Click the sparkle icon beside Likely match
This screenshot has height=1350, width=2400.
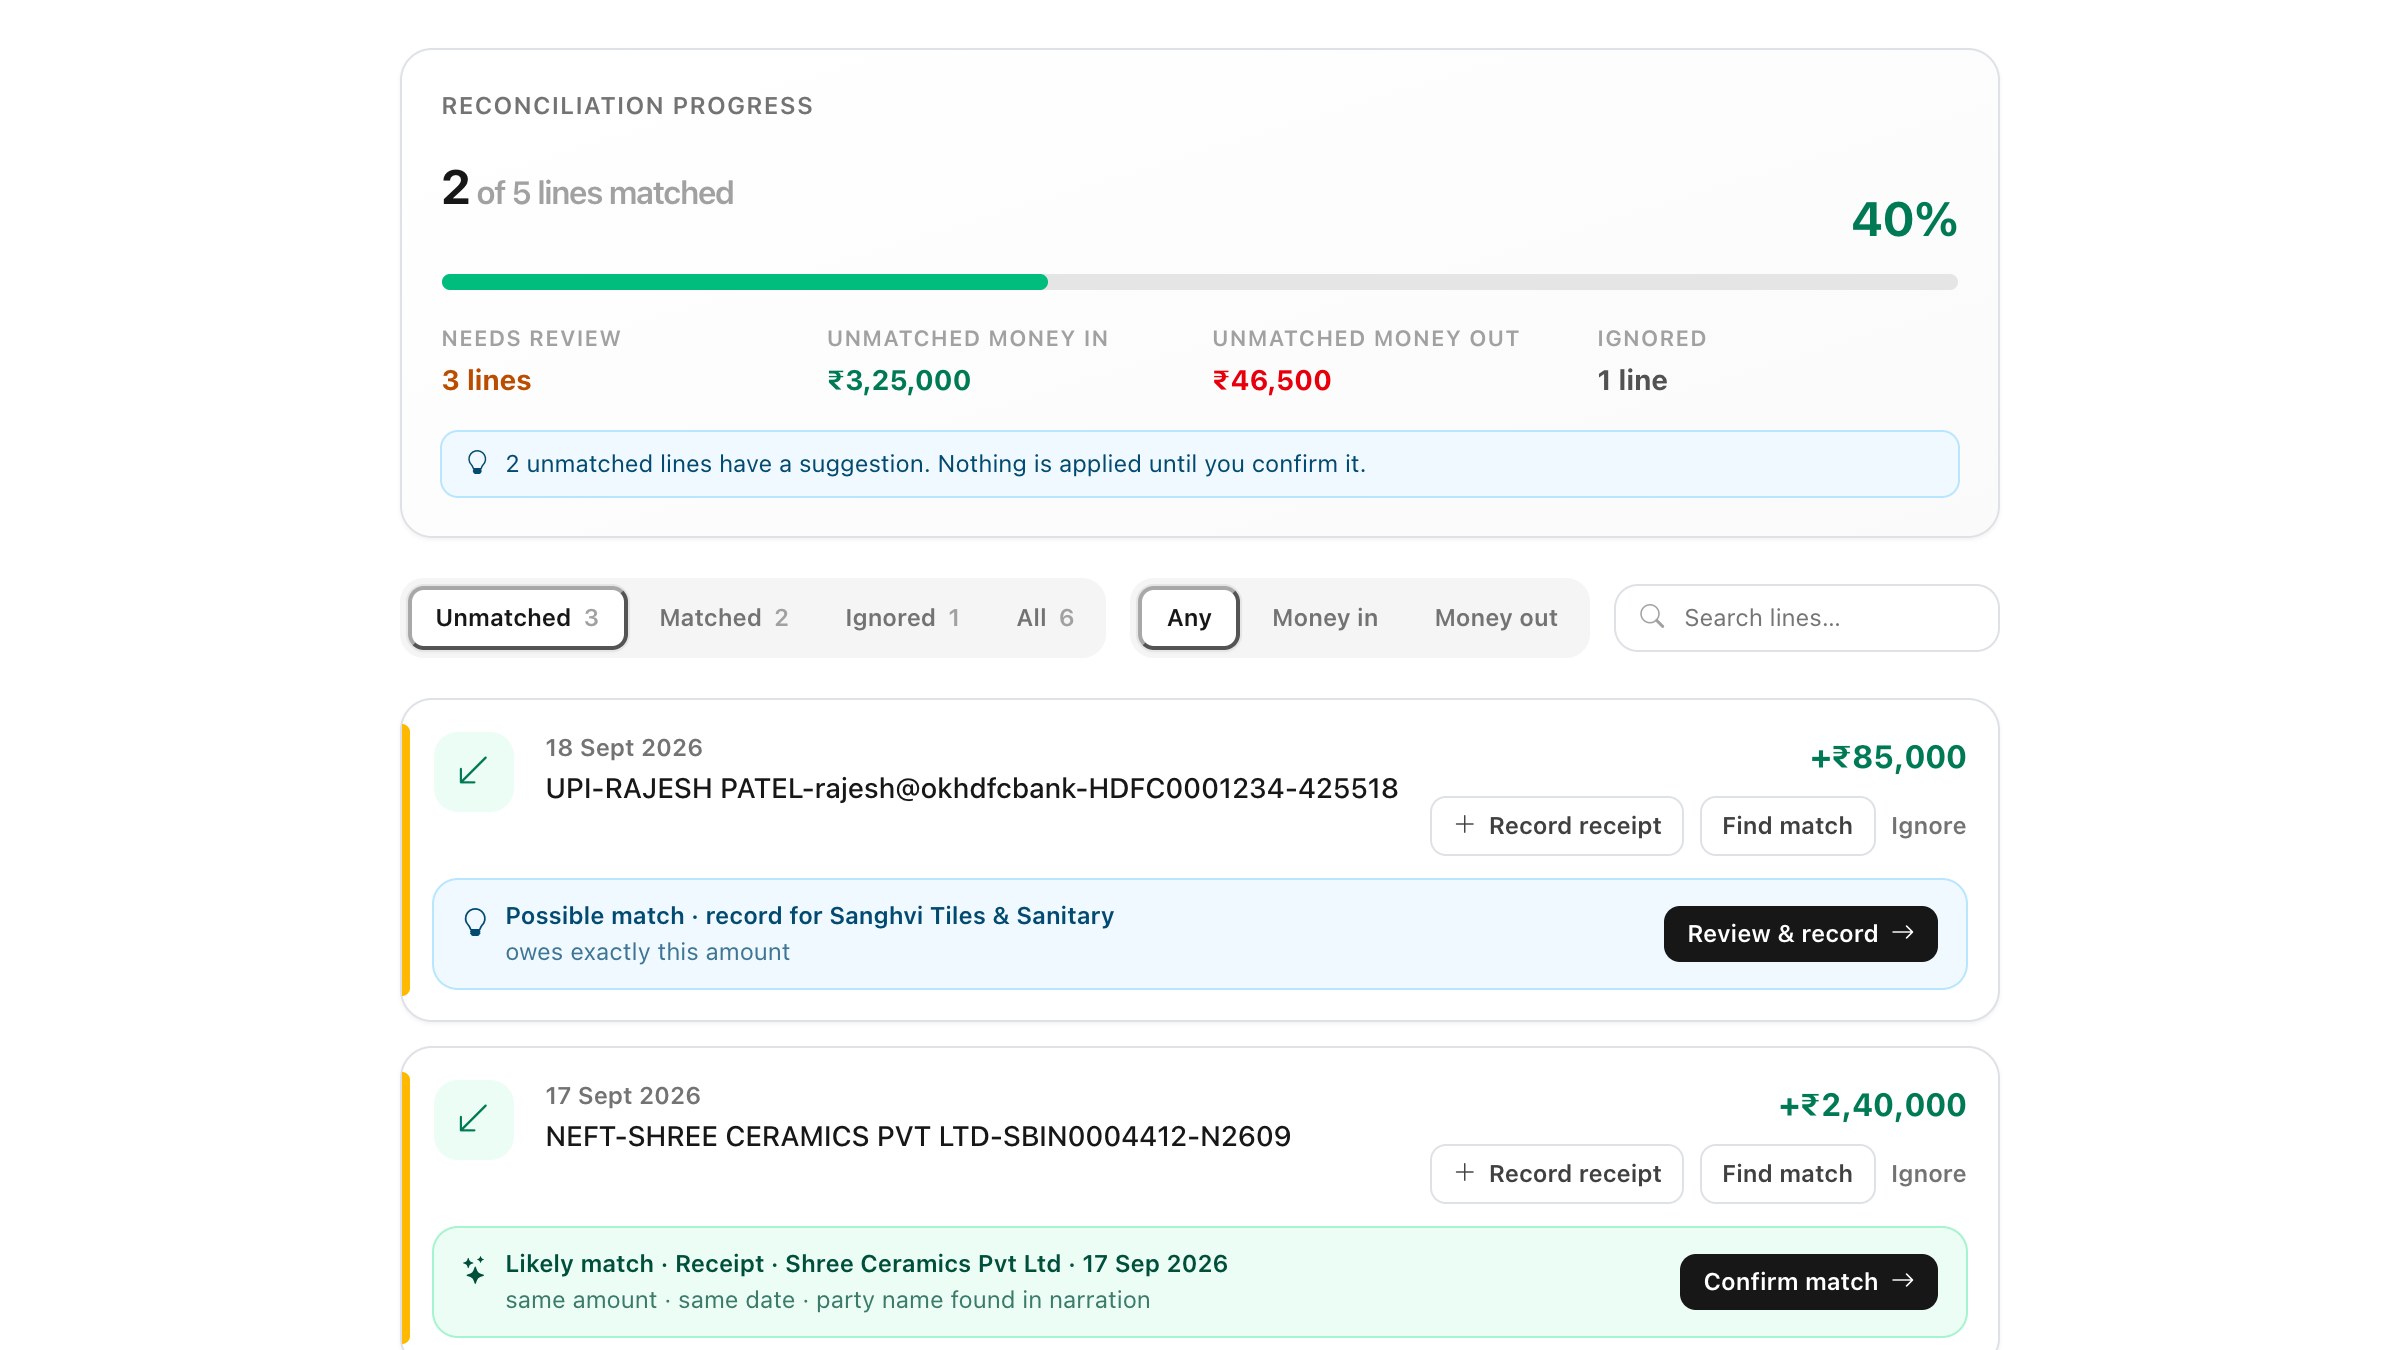(475, 1270)
